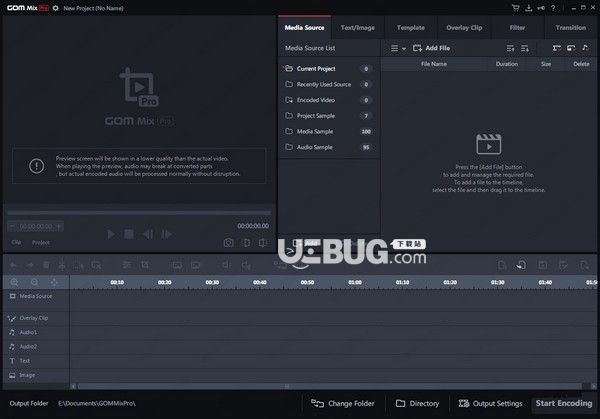Click the fit timeline to window icon
Image resolution: width=600 pixels, height=419 pixels.
tap(54, 282)
